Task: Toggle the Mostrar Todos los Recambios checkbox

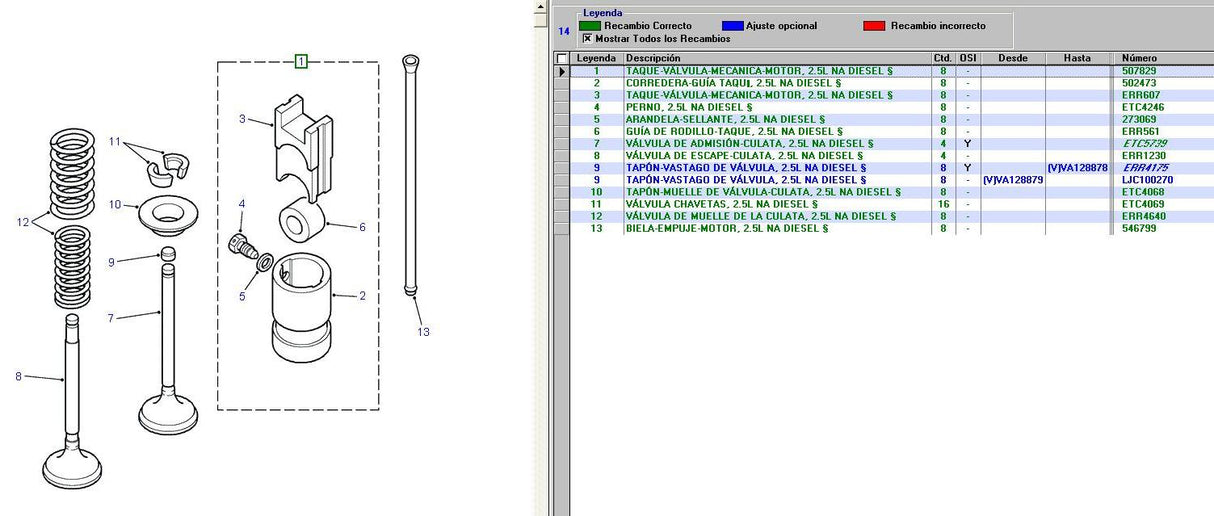Action: [x=587, y=38]
